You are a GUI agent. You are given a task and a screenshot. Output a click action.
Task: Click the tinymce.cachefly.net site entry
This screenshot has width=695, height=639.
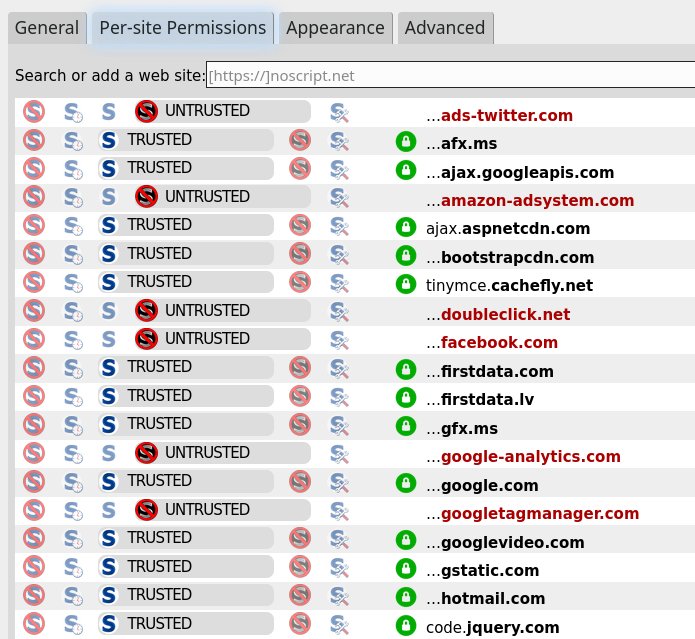point(509,286)
